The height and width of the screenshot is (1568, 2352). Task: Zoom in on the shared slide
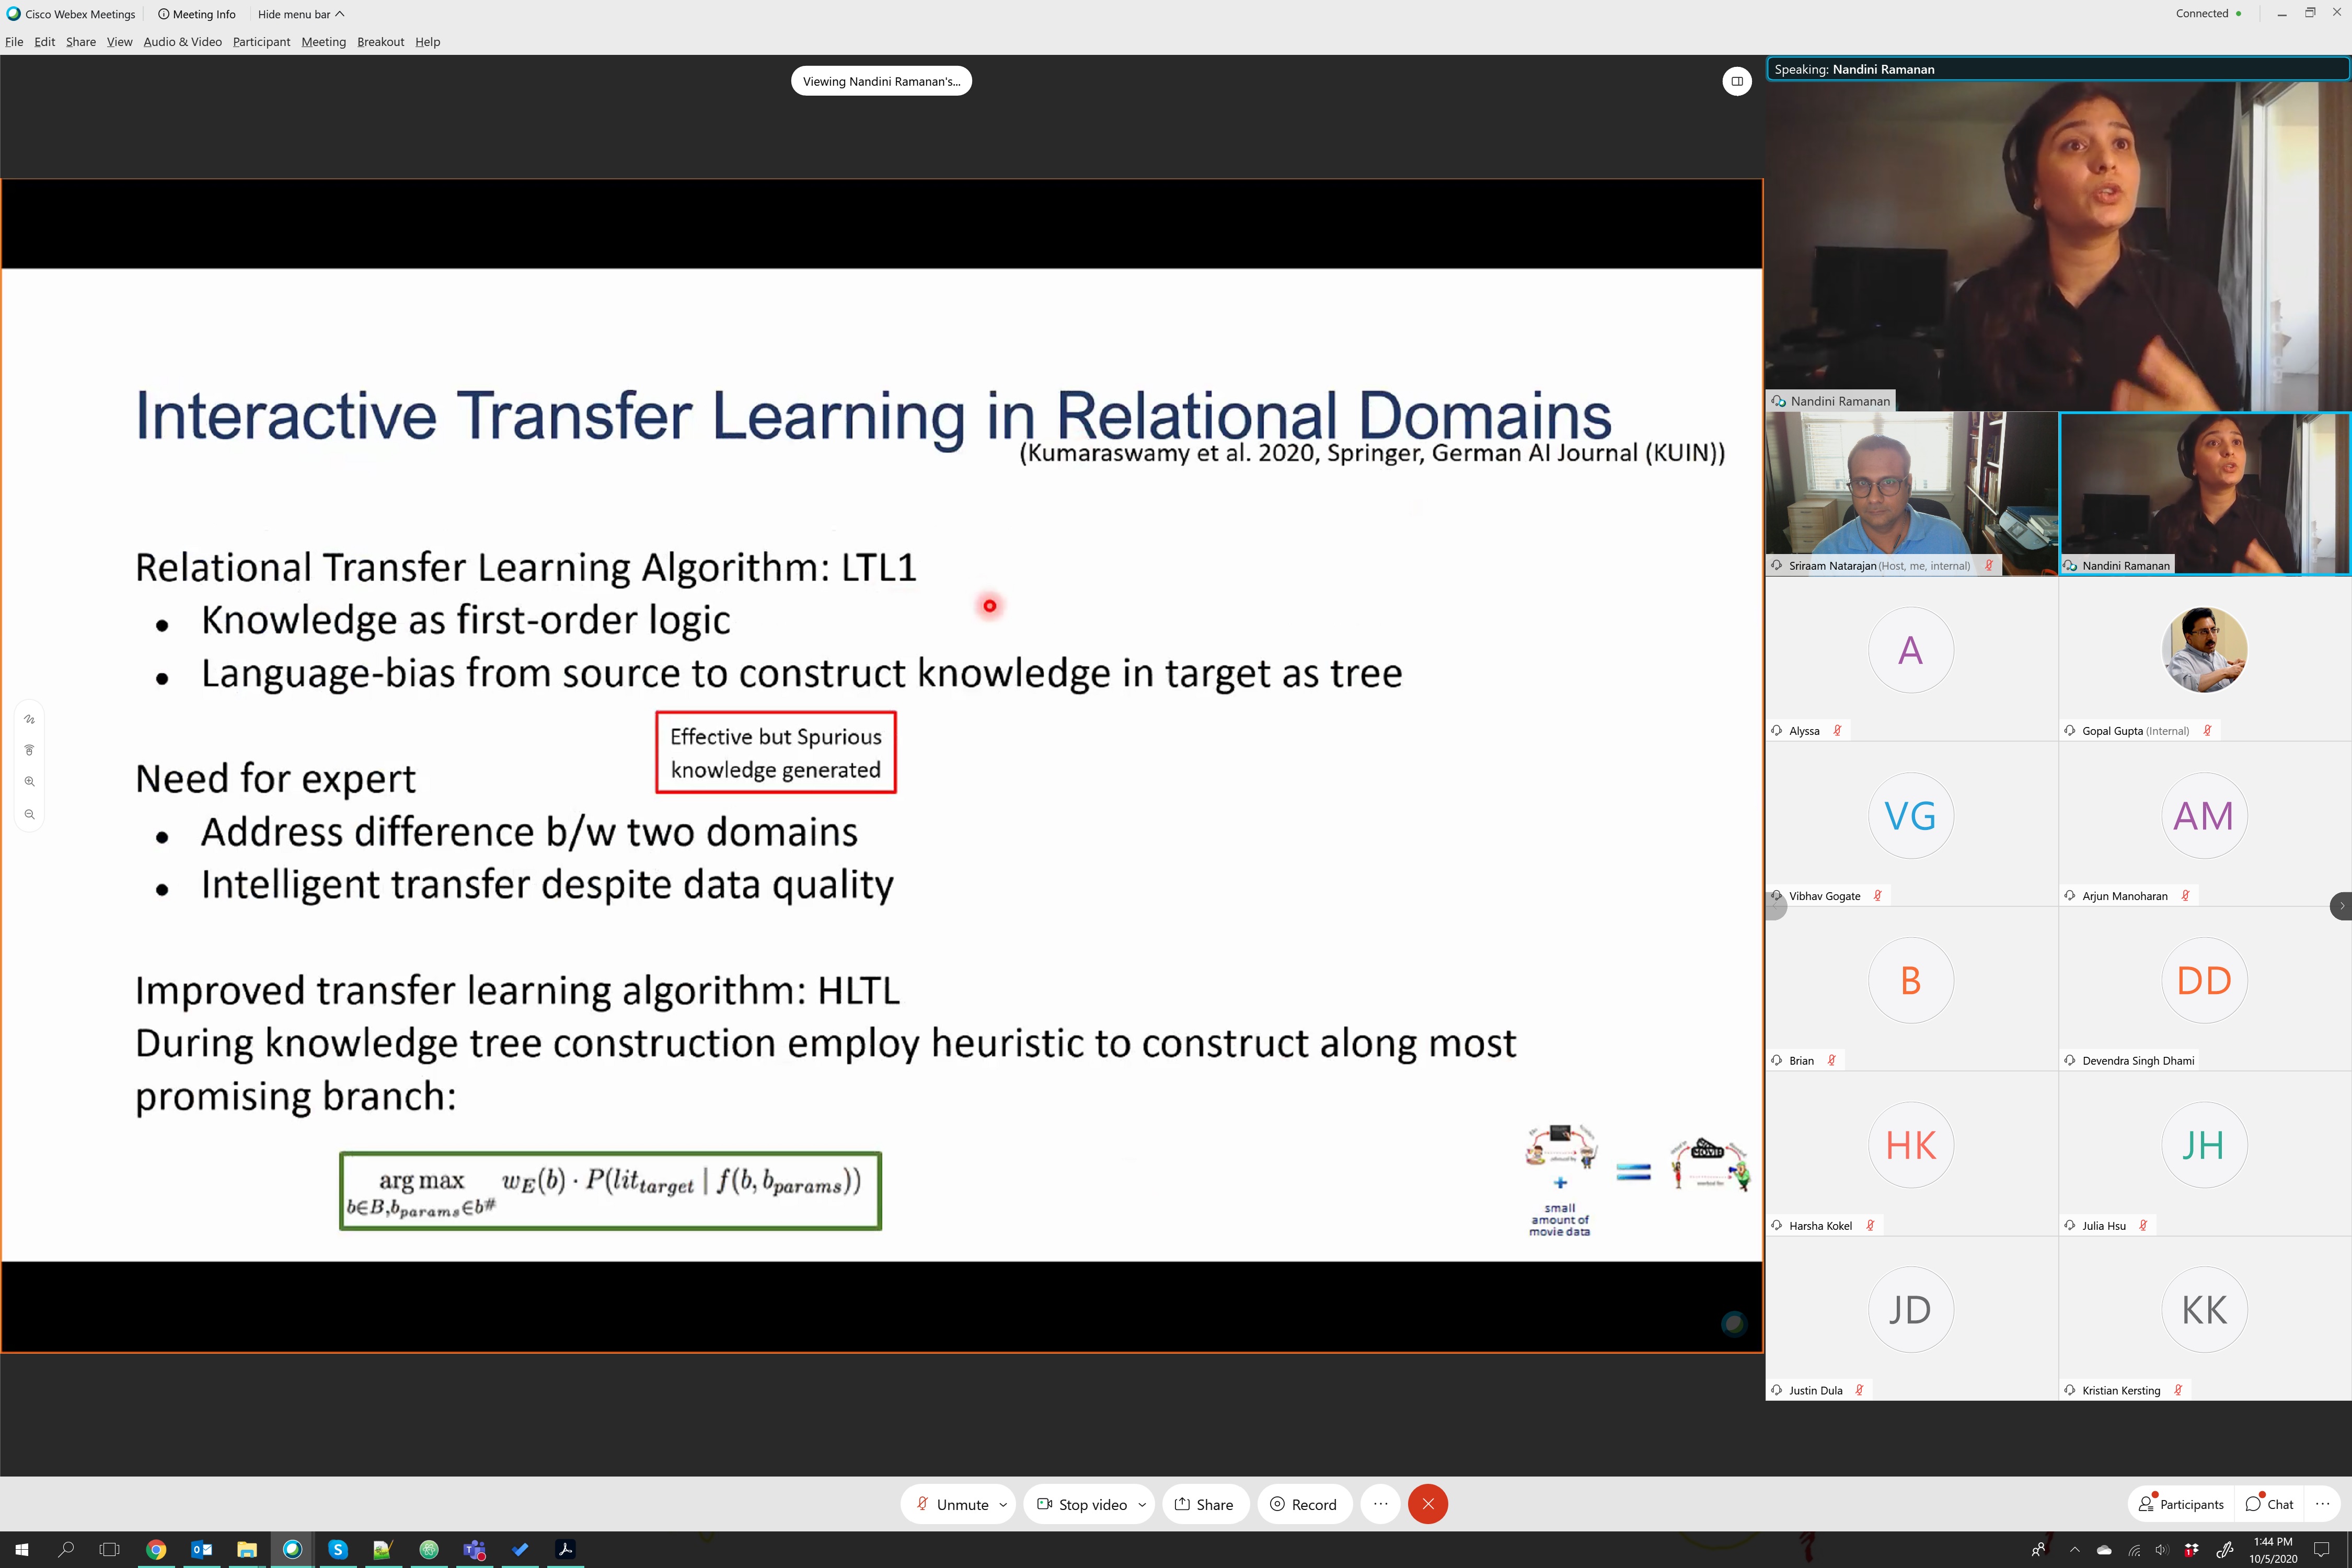coord(29,782)
